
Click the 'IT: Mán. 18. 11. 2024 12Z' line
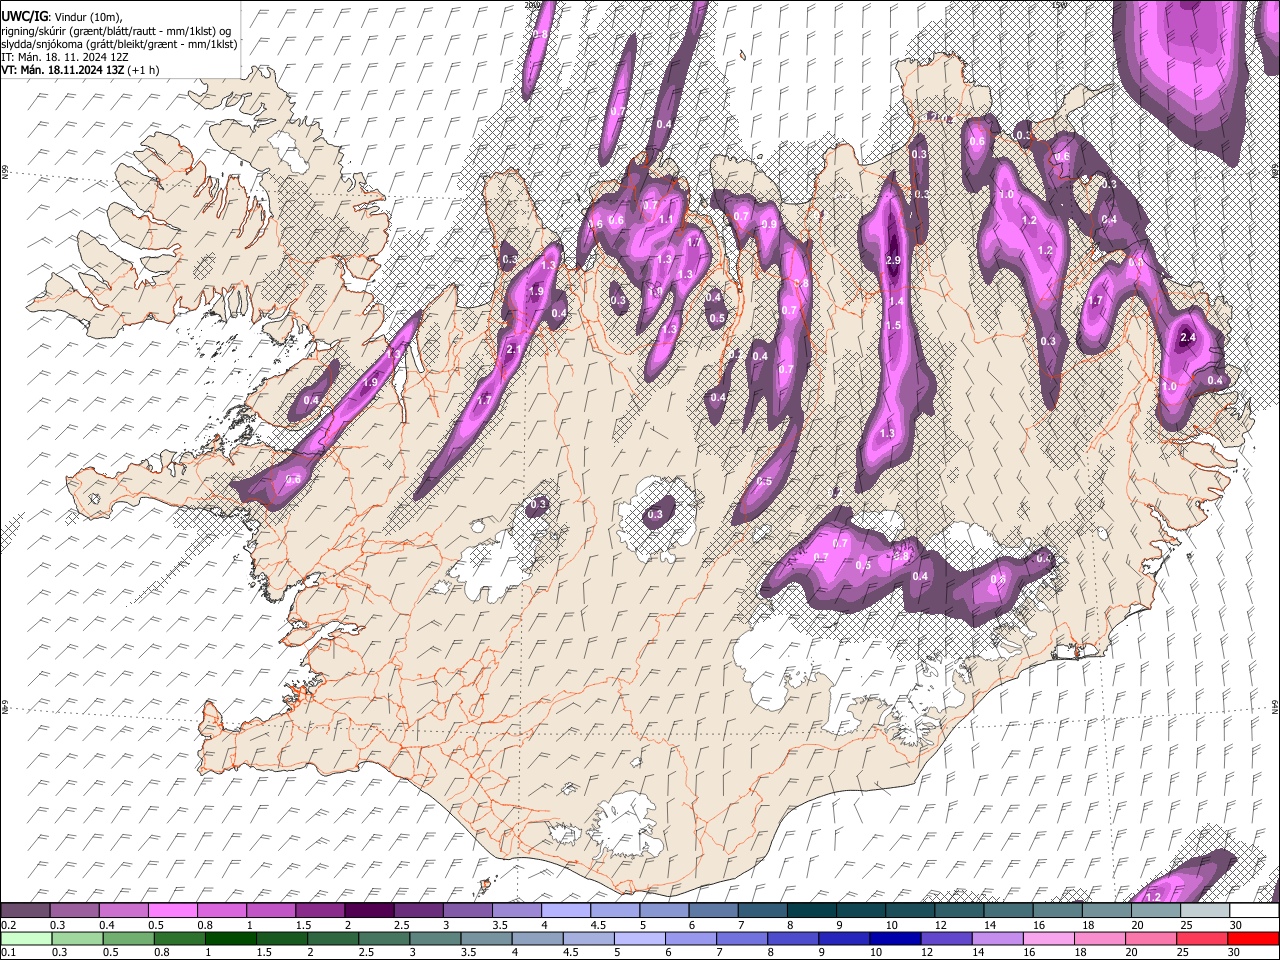tap(64, 57)
